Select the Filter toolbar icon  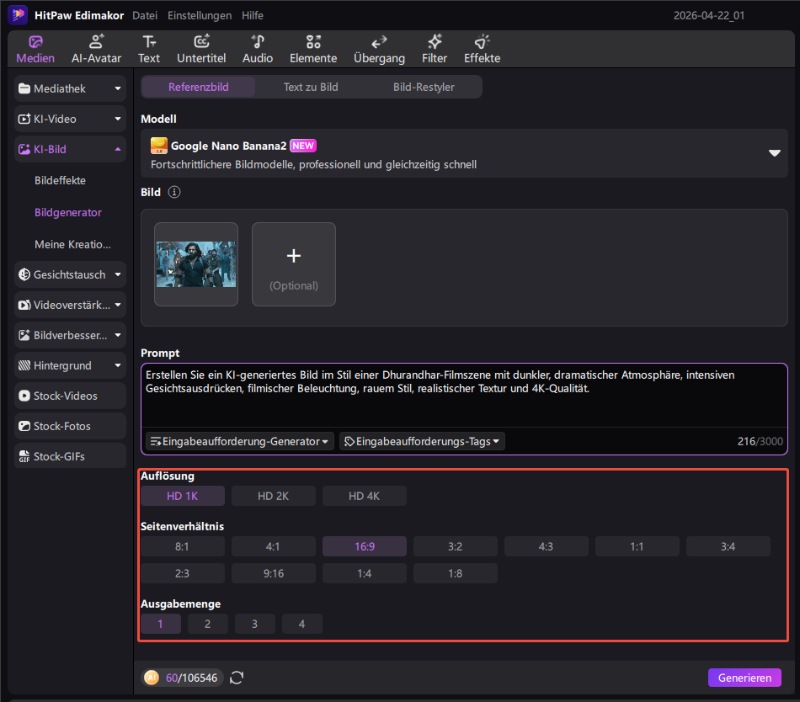(434, 49)
